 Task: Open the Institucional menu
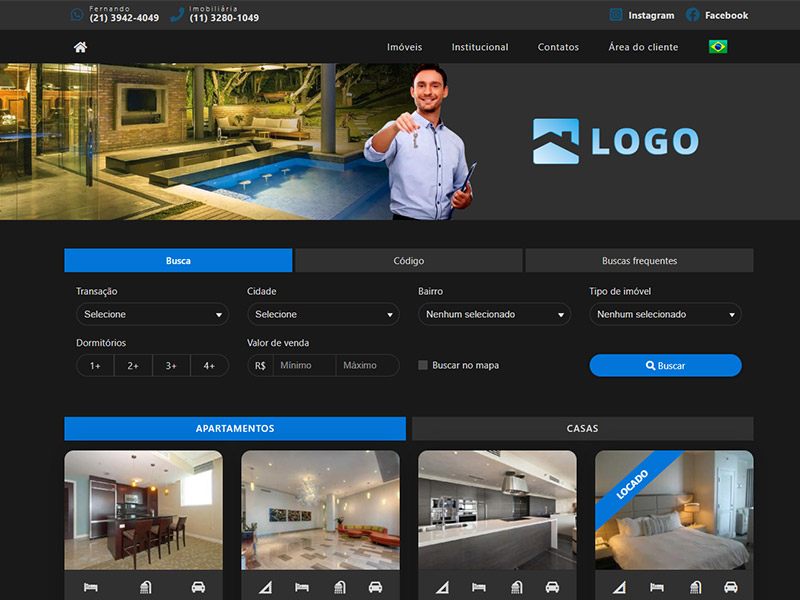[x=480, y=47]
